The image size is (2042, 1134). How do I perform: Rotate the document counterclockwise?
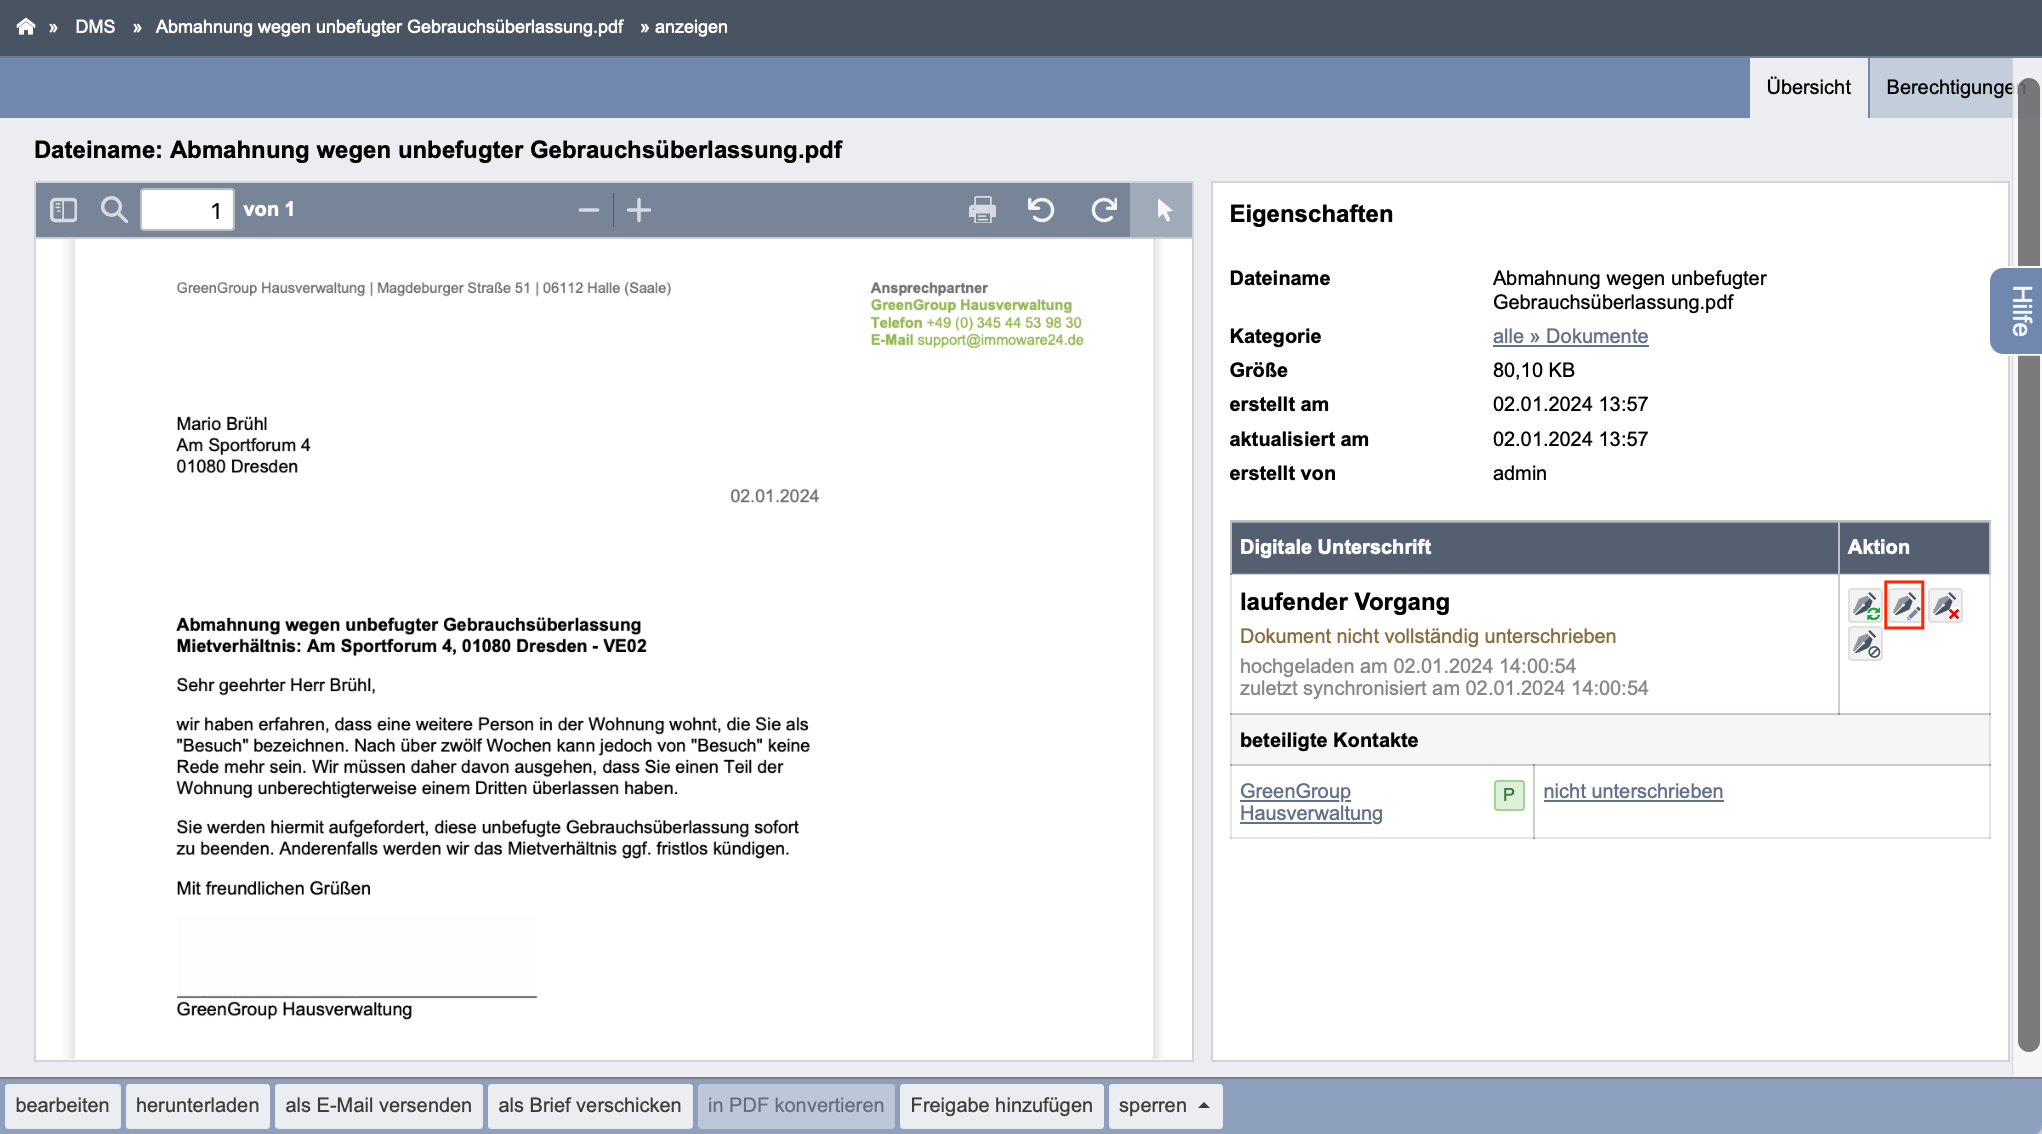1041,210
